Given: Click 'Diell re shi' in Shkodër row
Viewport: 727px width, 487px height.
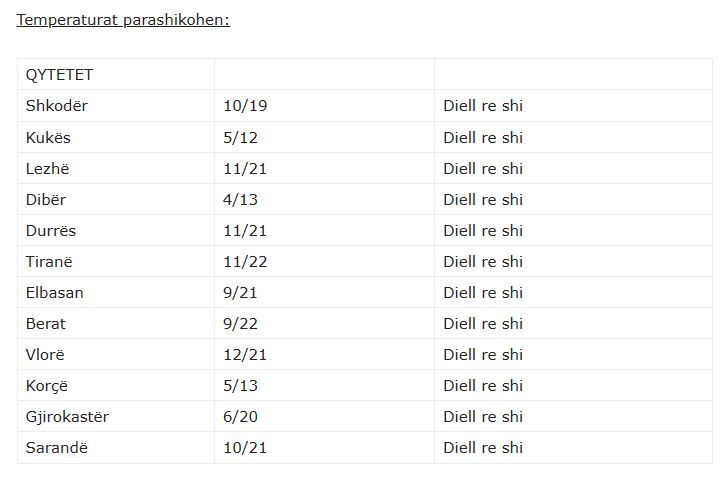Looking at the screenshot, I should tap(483, 106).
